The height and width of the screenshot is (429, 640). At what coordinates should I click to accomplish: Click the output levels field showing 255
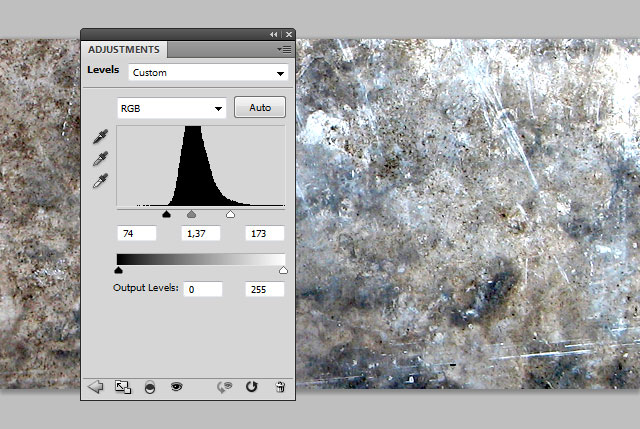[x=264, y=289]
